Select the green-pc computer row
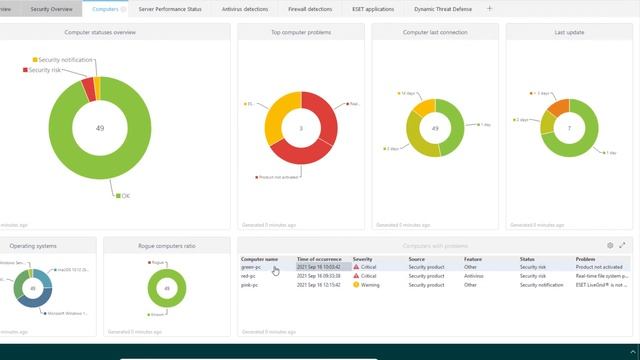The image size is (640, 360). pos(435,267)
